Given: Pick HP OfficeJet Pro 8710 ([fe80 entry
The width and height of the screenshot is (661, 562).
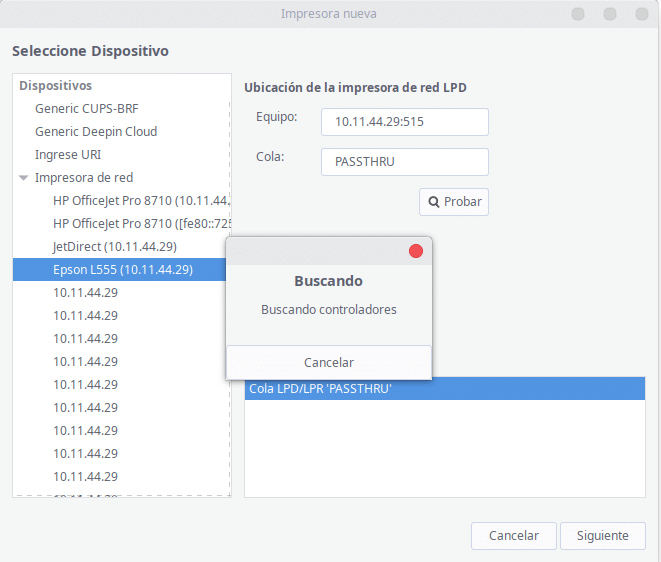Looking at the screenshot, I should tap(141, 223).
